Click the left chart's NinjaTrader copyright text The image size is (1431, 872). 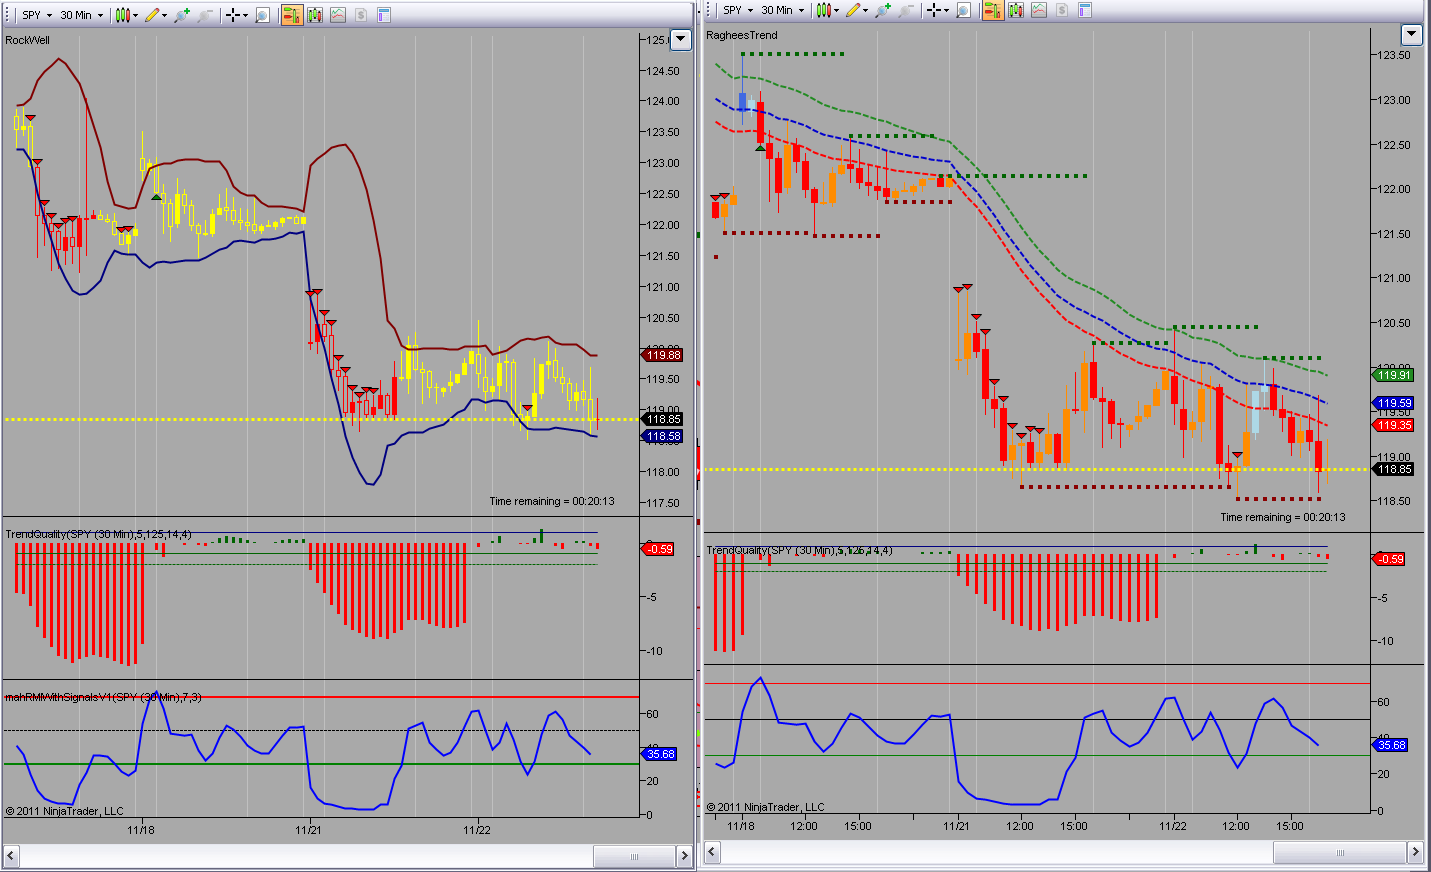point(65,811)
